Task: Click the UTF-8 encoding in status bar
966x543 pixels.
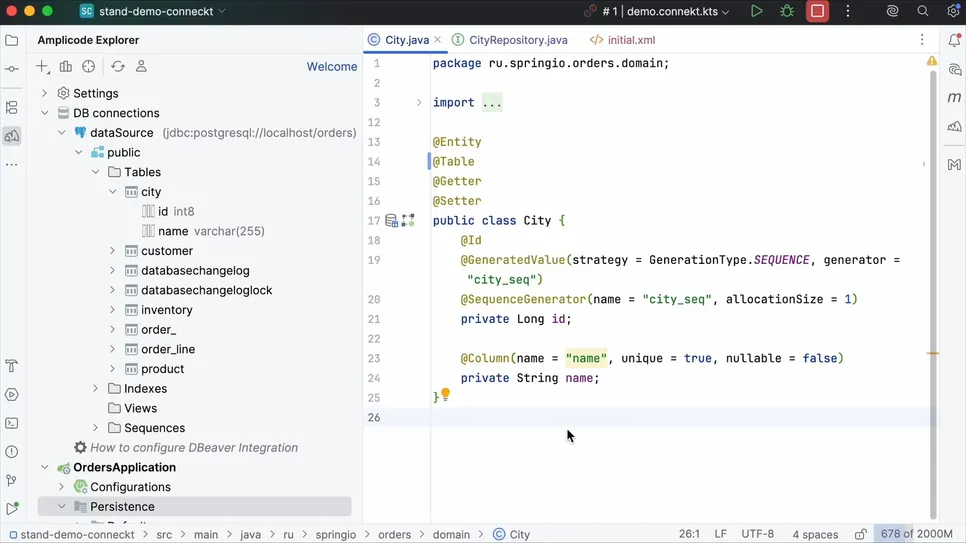Action: point(757,534)
